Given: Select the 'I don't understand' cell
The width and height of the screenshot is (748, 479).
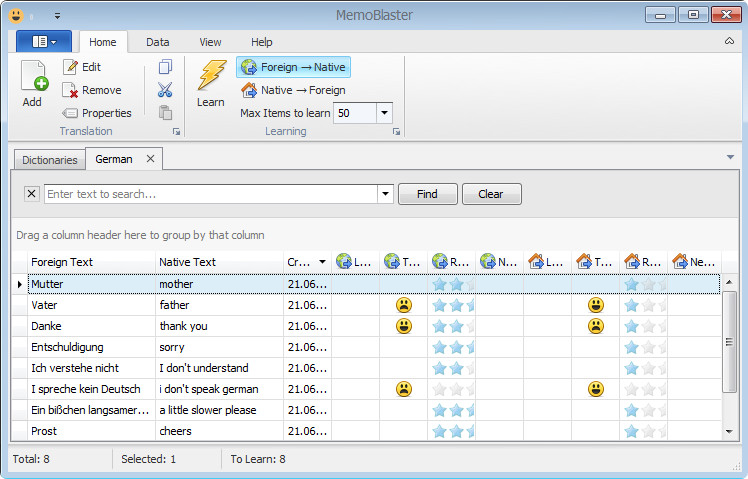Looking at the screenshot, I should (219, 368).
